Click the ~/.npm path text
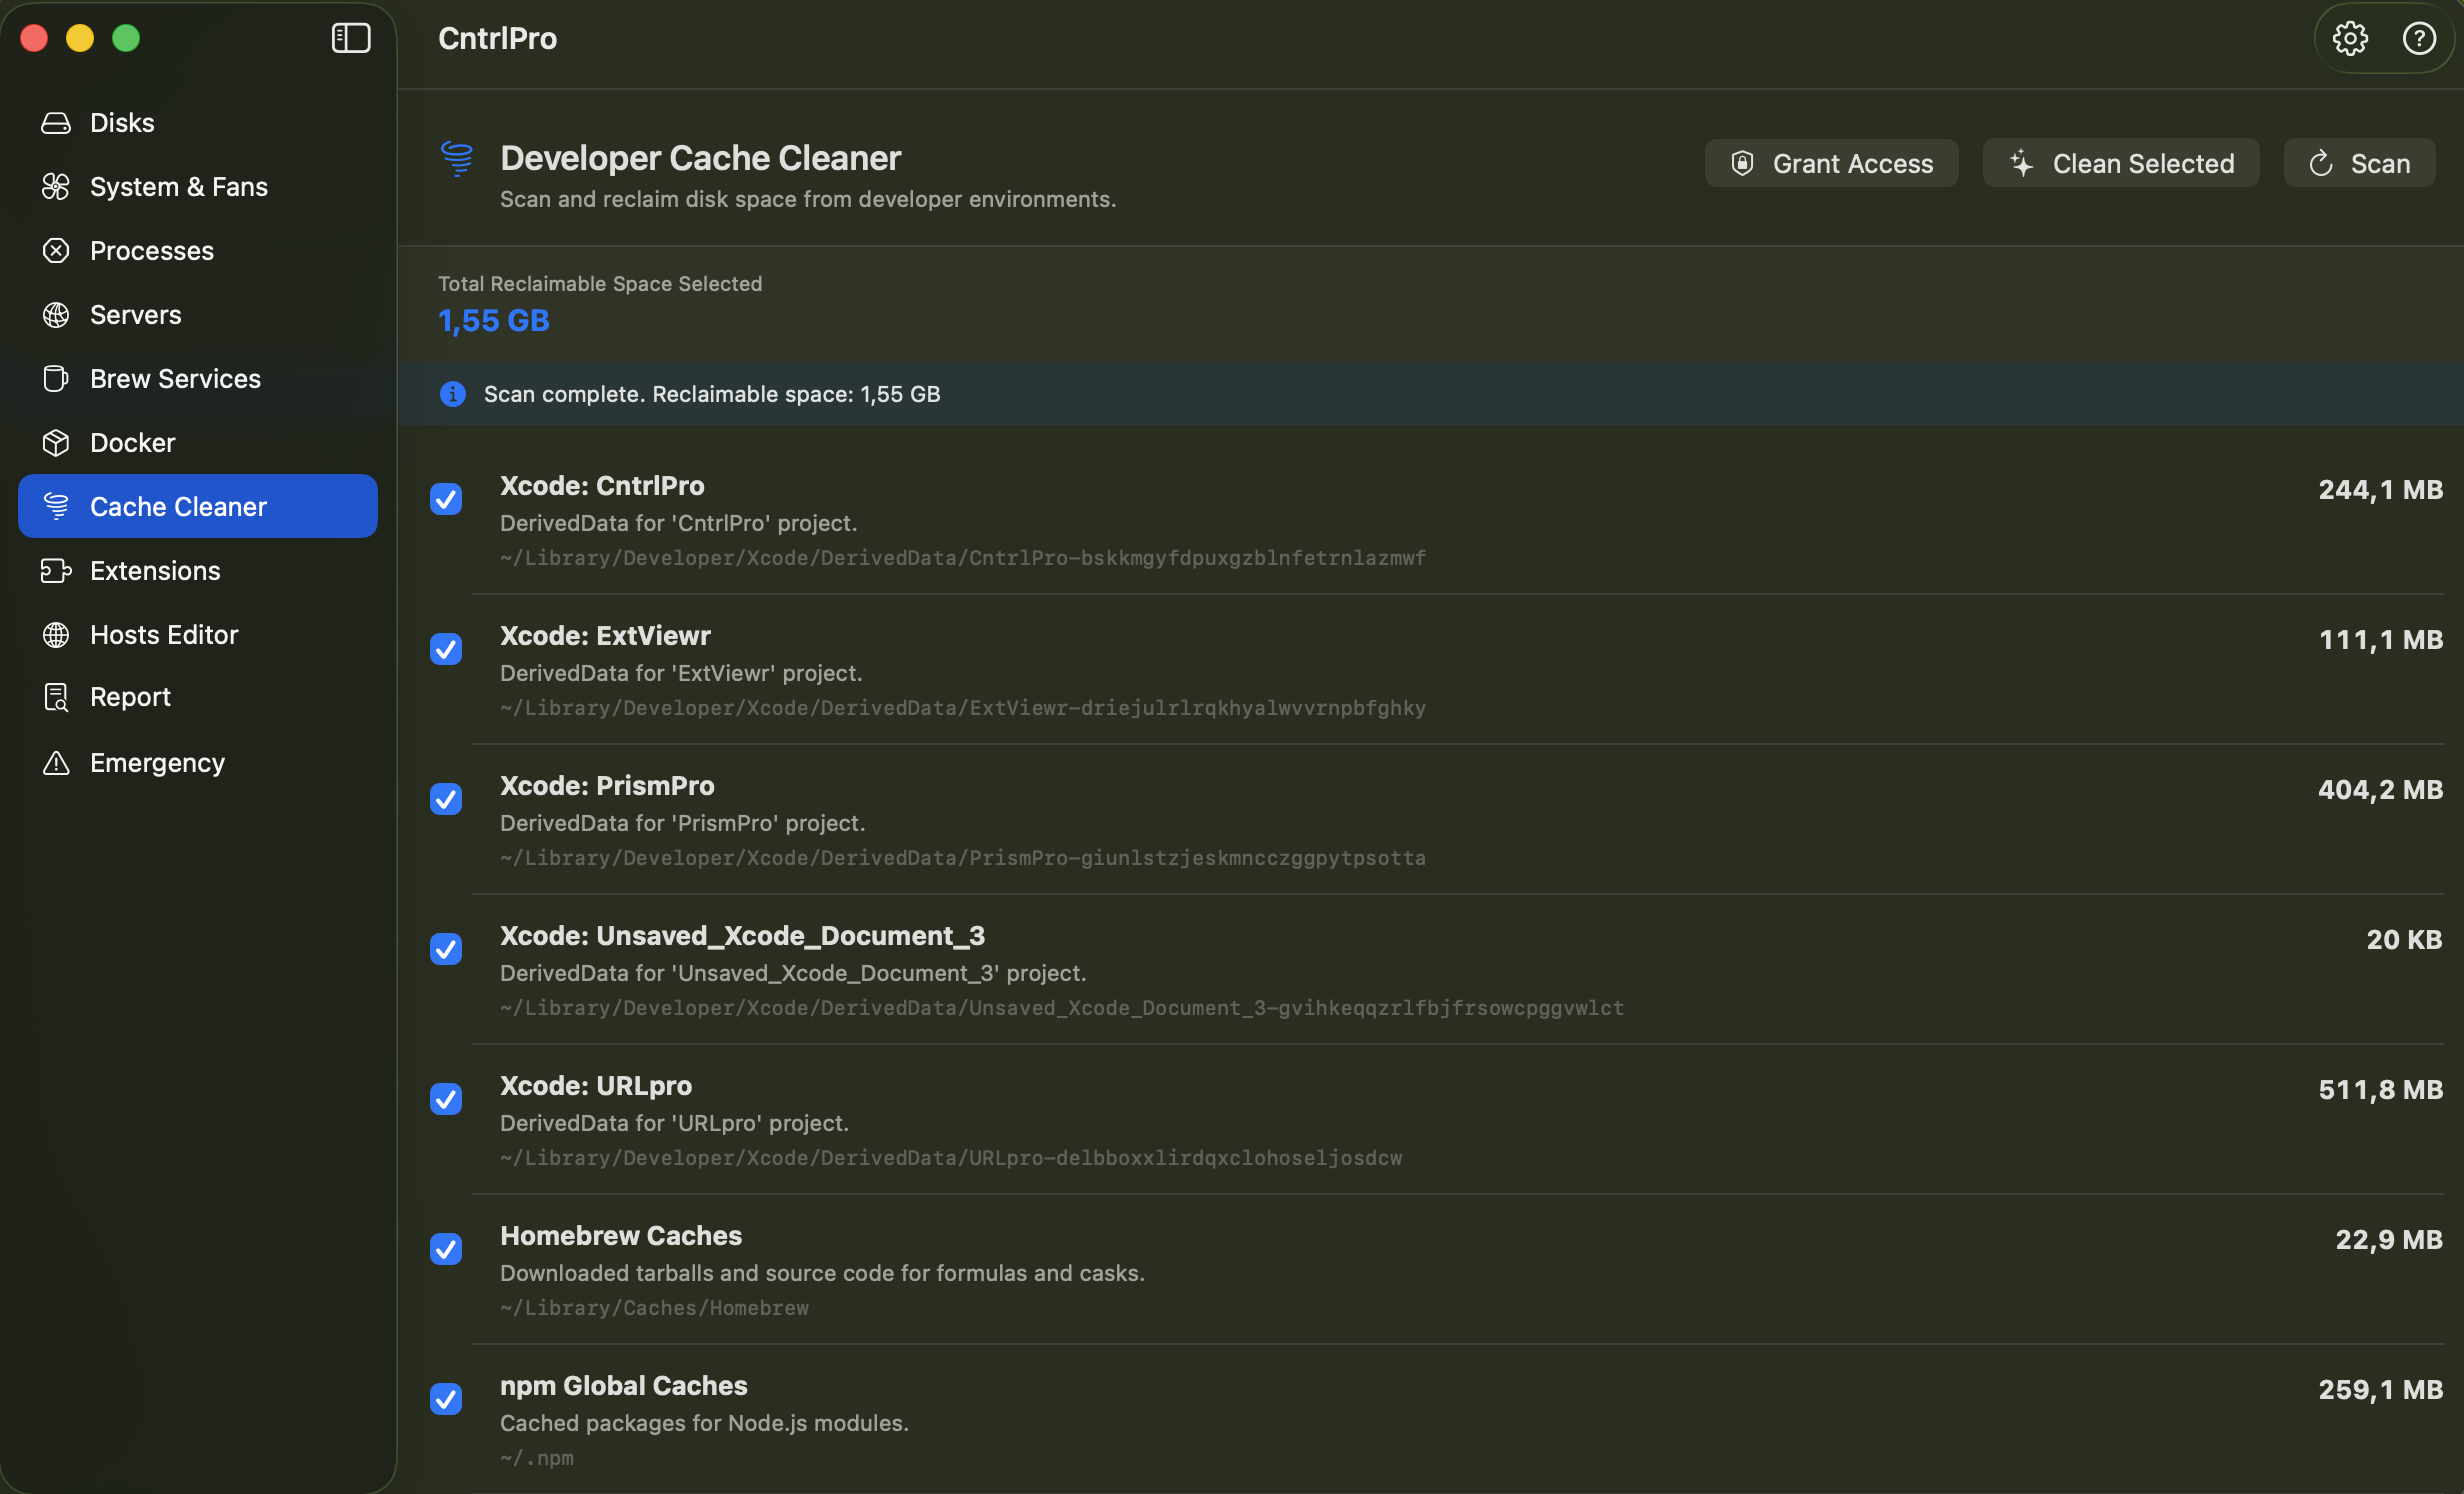 click(537, 1458)
